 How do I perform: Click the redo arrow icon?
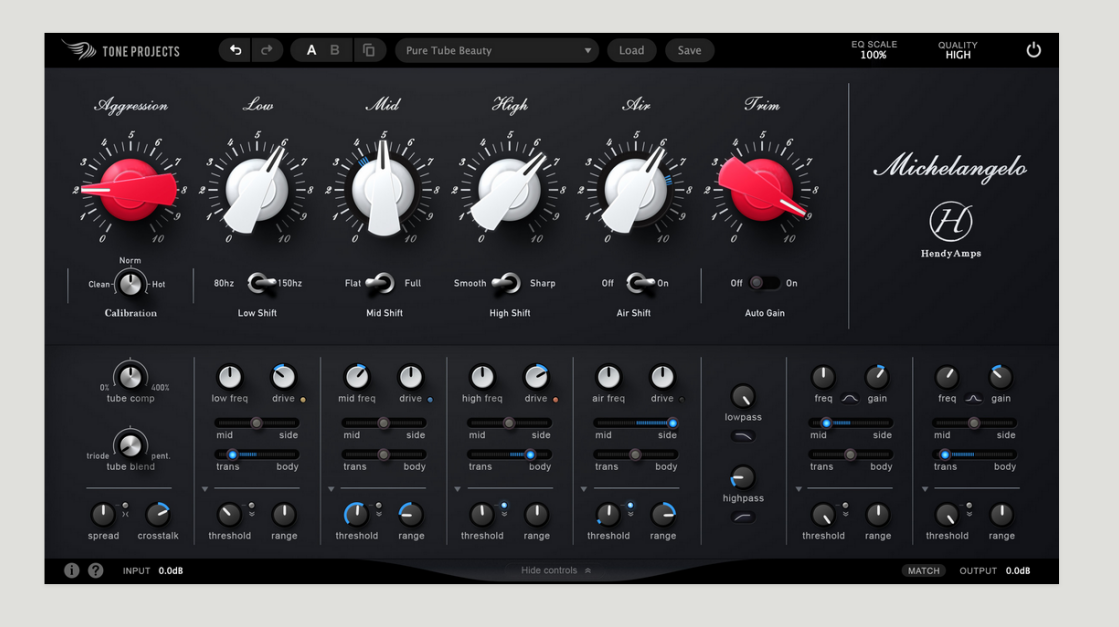pos(266,50)
